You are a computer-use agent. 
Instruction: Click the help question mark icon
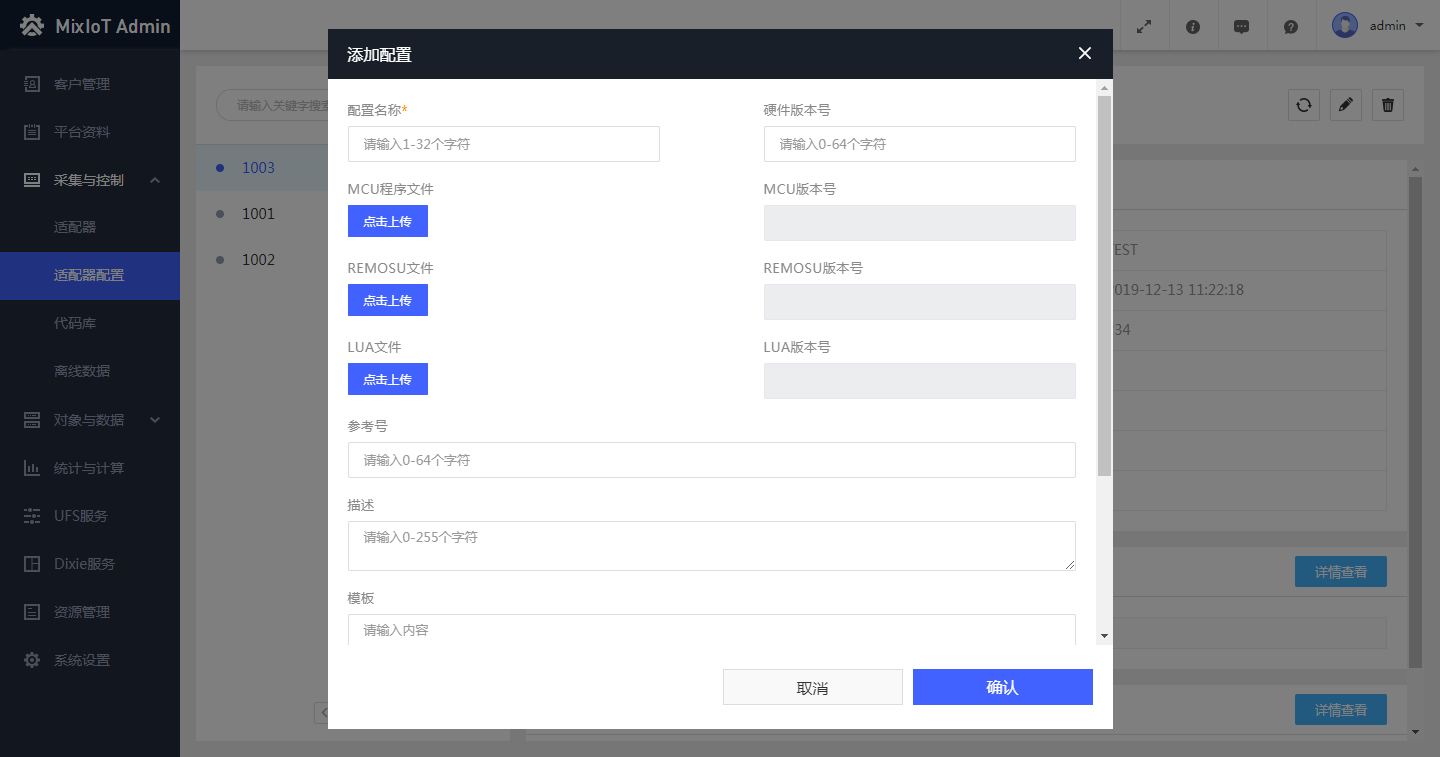point(1291,27)
